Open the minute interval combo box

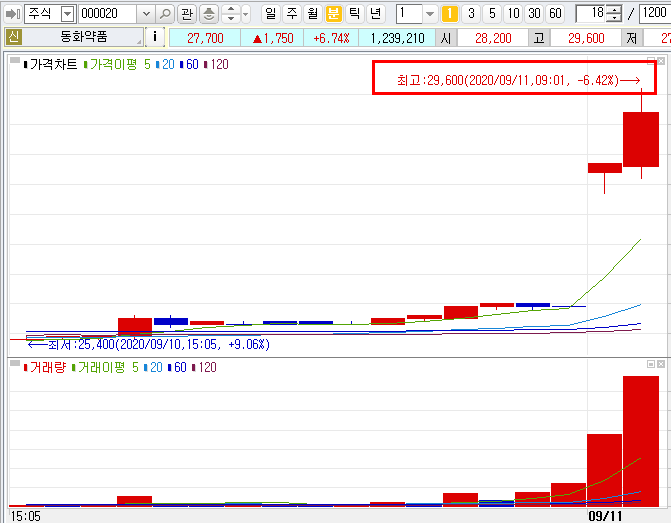point(430,14)
